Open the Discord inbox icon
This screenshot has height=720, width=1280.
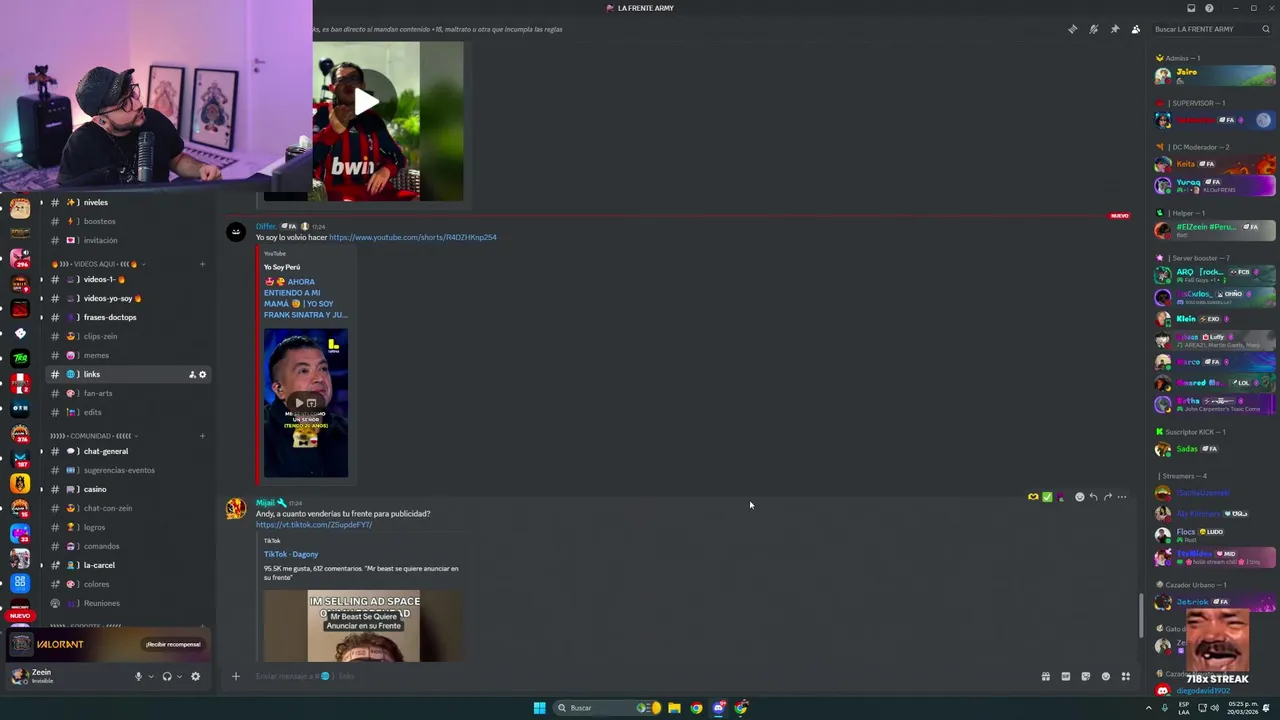coord(1191,8)
